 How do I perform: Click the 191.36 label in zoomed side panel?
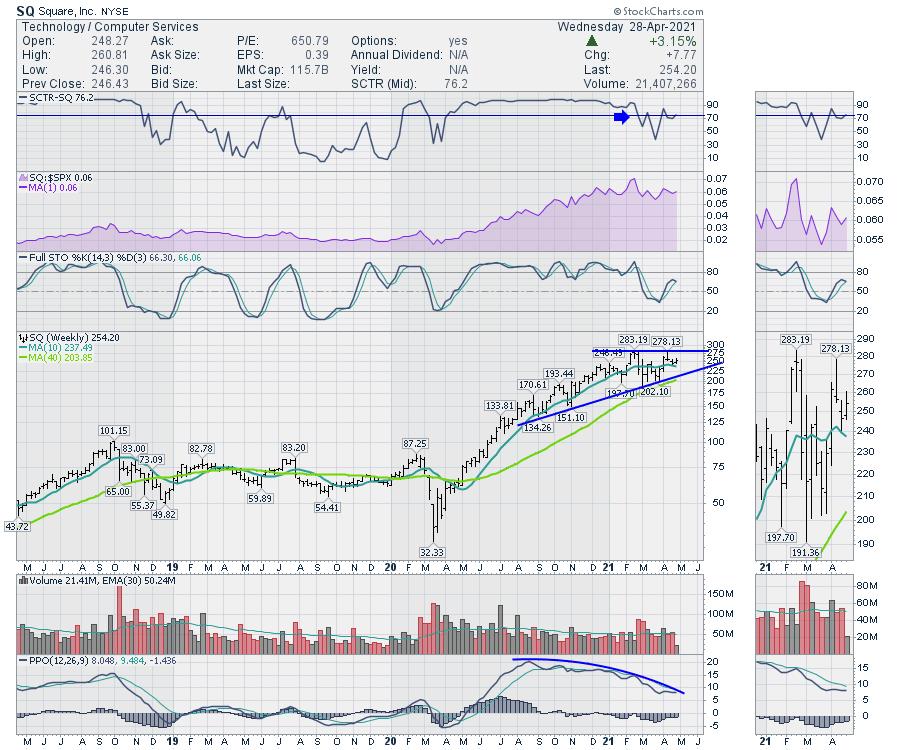805,552
